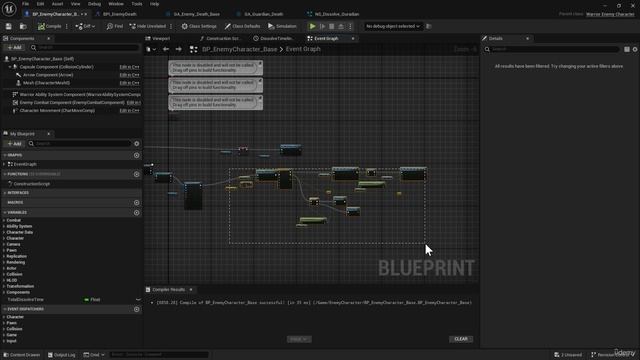Open the DissolveTimeline tab

click(x=276, y=38)
